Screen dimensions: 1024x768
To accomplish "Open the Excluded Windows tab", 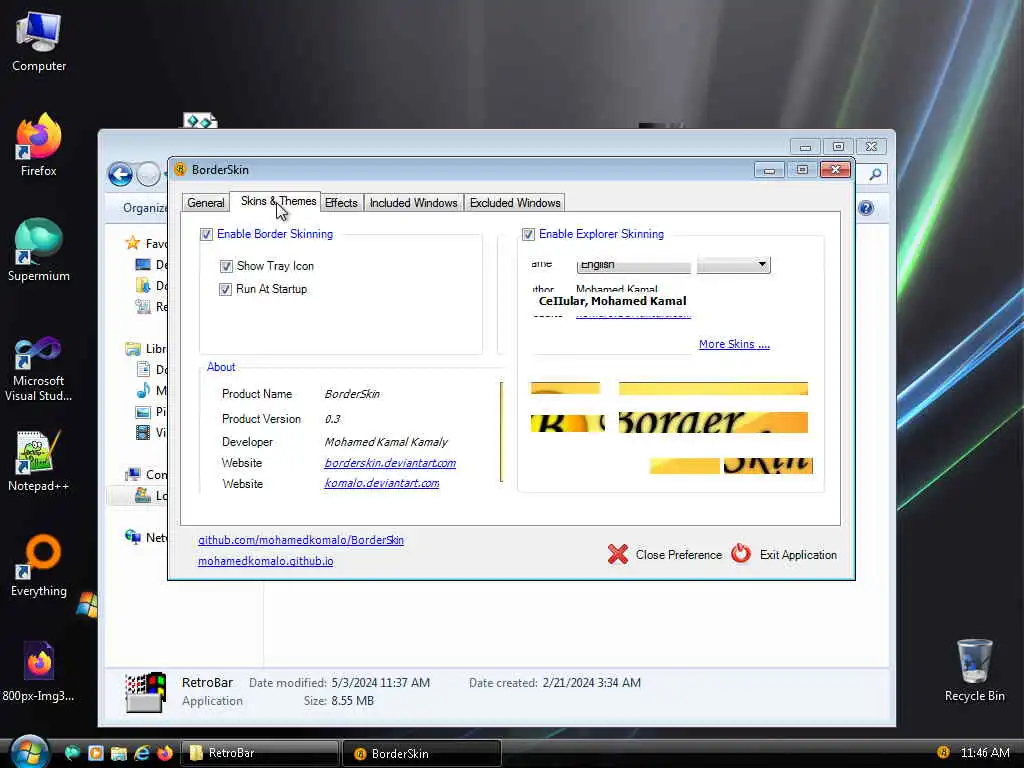I will point(515,203).
